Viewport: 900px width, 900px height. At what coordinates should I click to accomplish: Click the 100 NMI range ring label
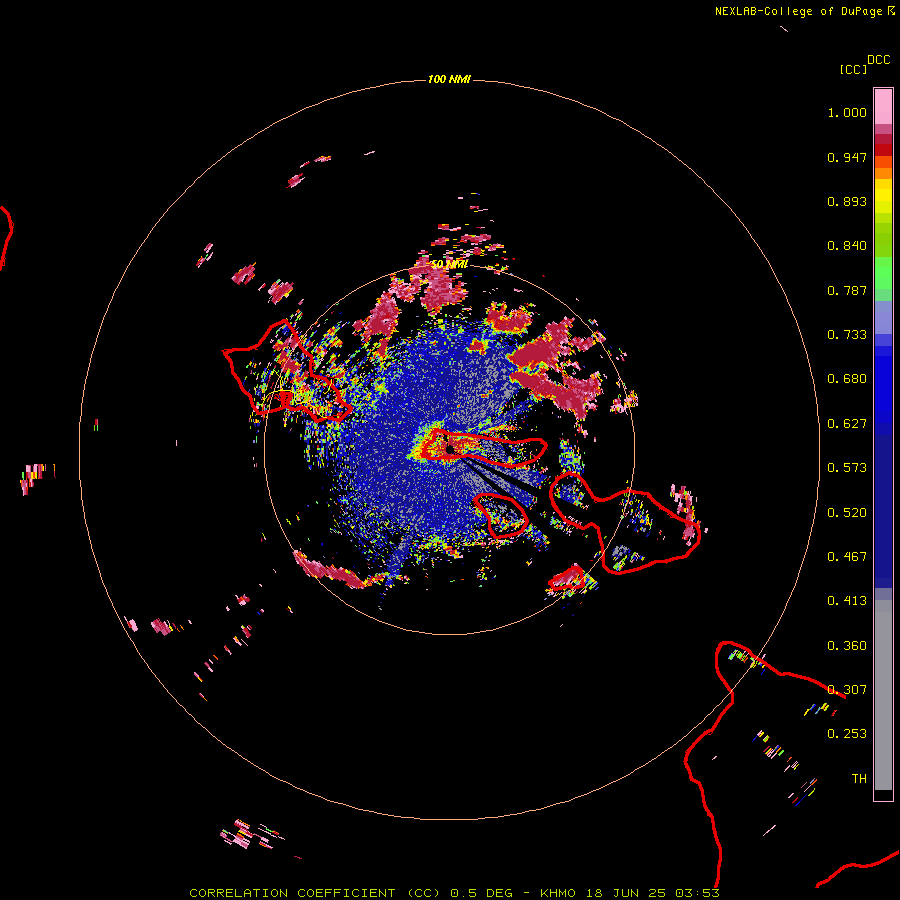click(x=449, y=79)
